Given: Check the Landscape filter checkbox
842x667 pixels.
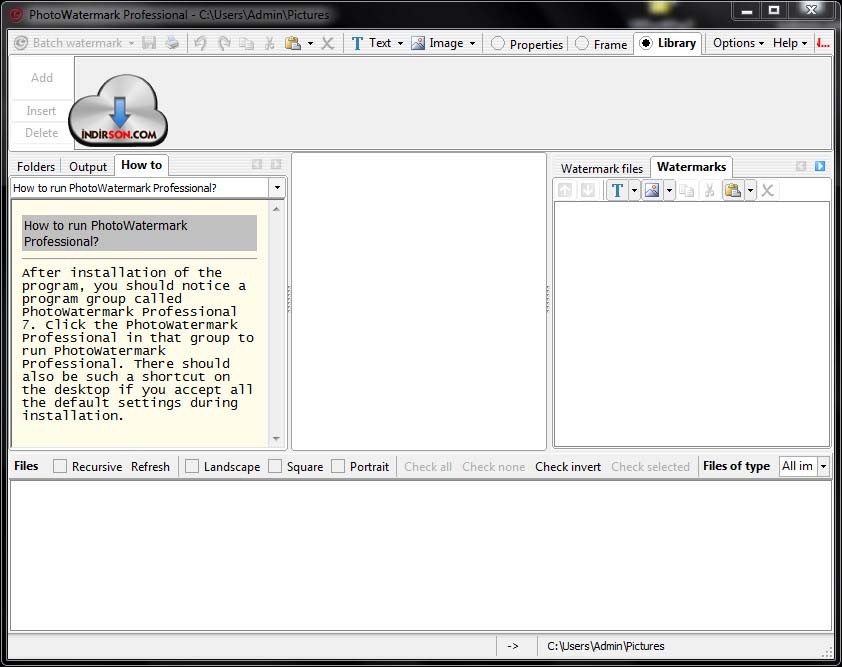Looking at the screenshot, I should point(192,466).
